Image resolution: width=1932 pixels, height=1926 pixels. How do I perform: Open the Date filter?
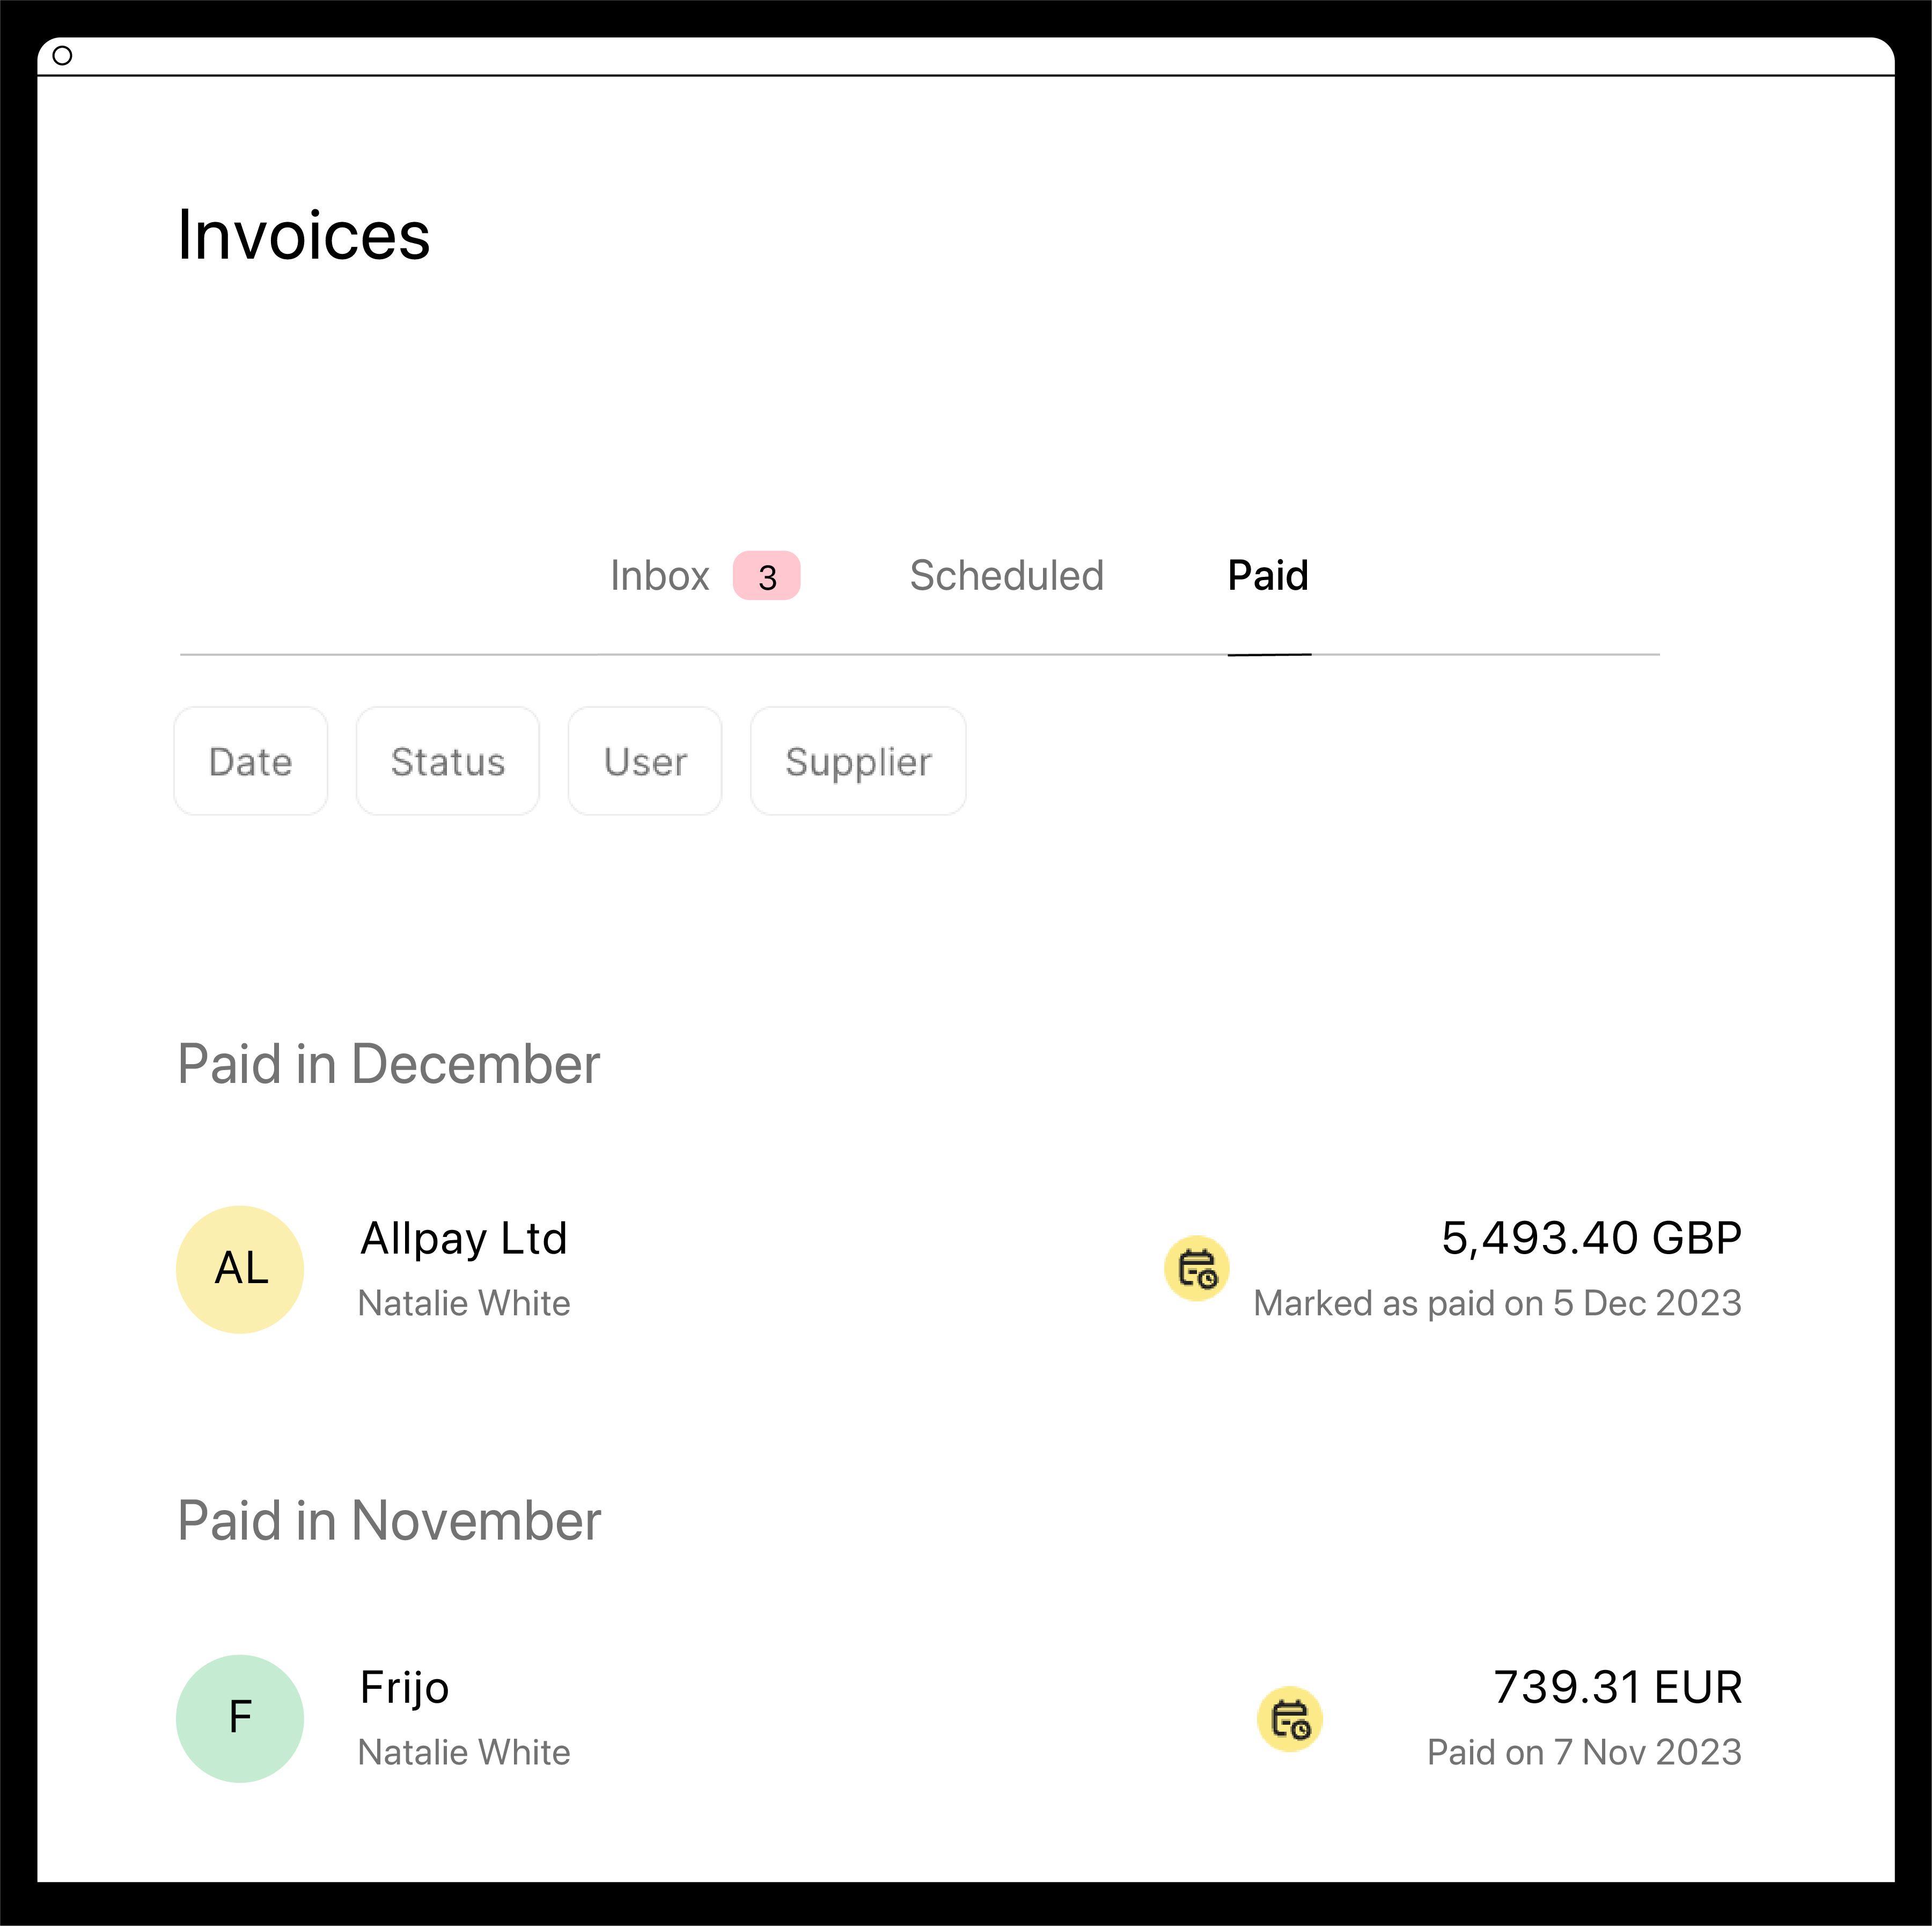click(250, 761)
